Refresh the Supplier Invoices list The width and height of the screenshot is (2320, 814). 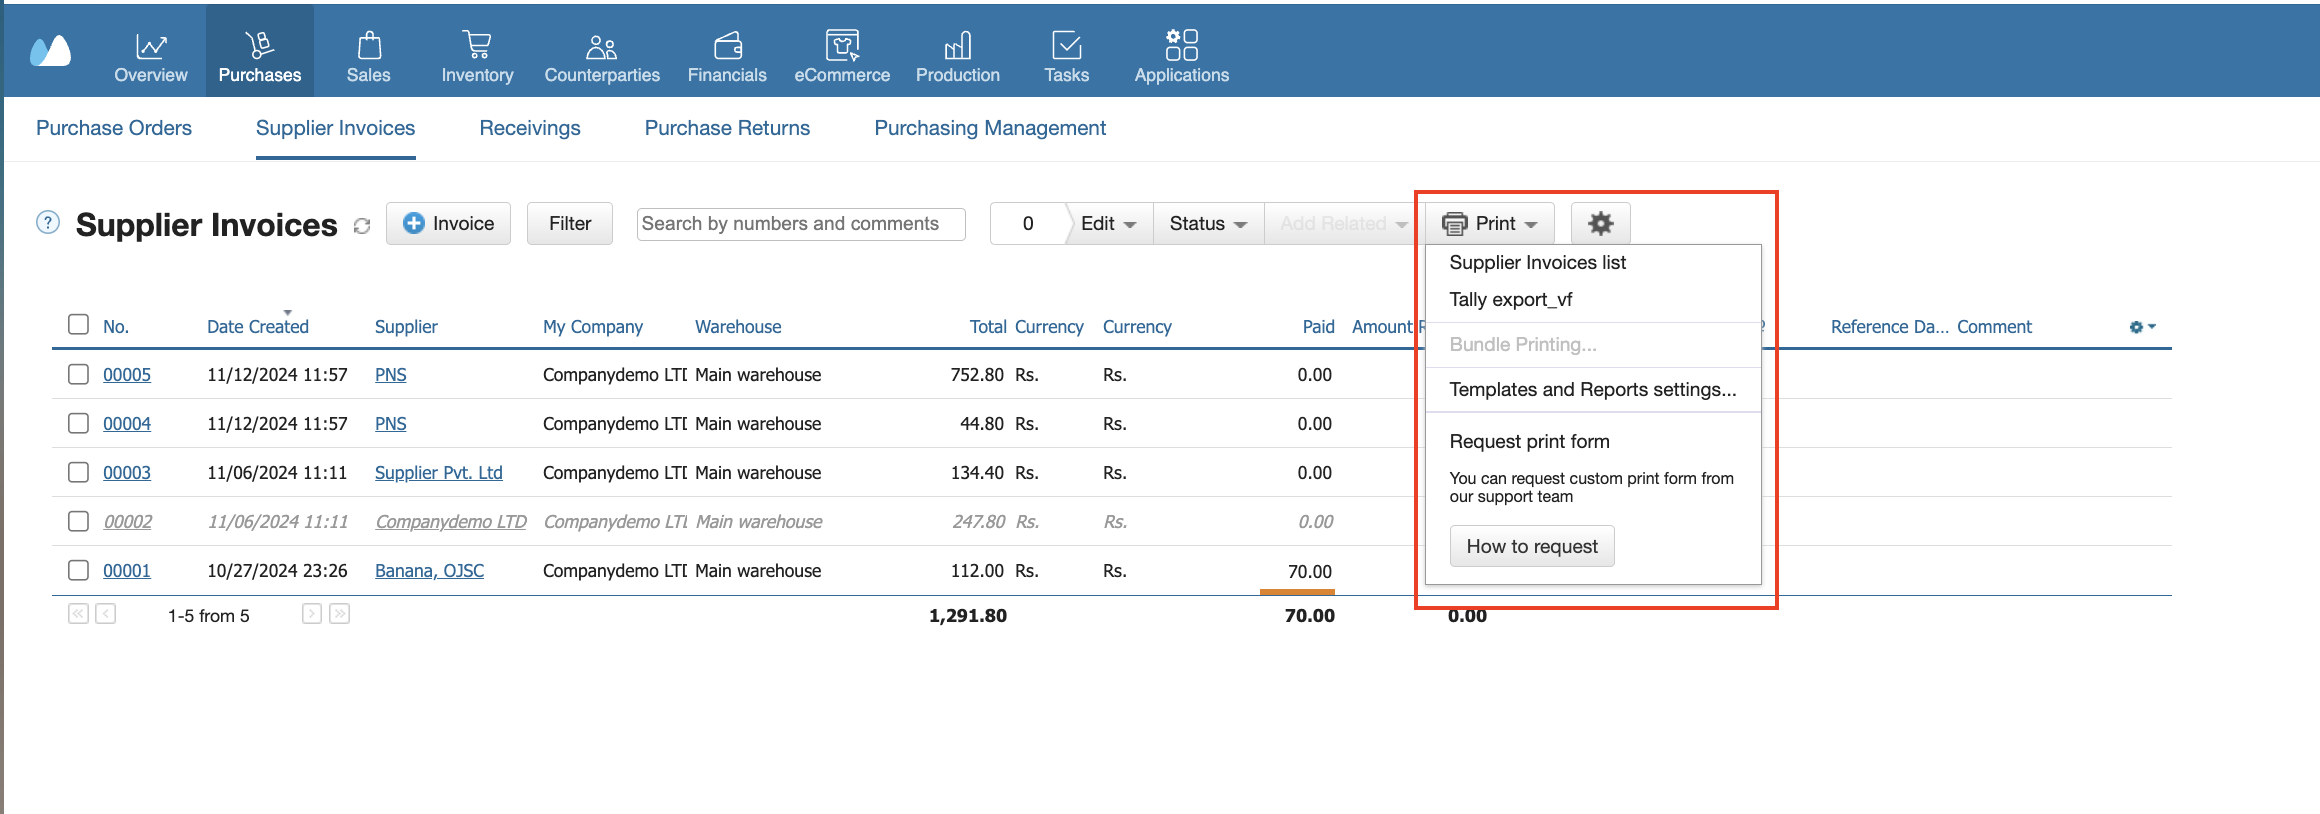[362, 227]
